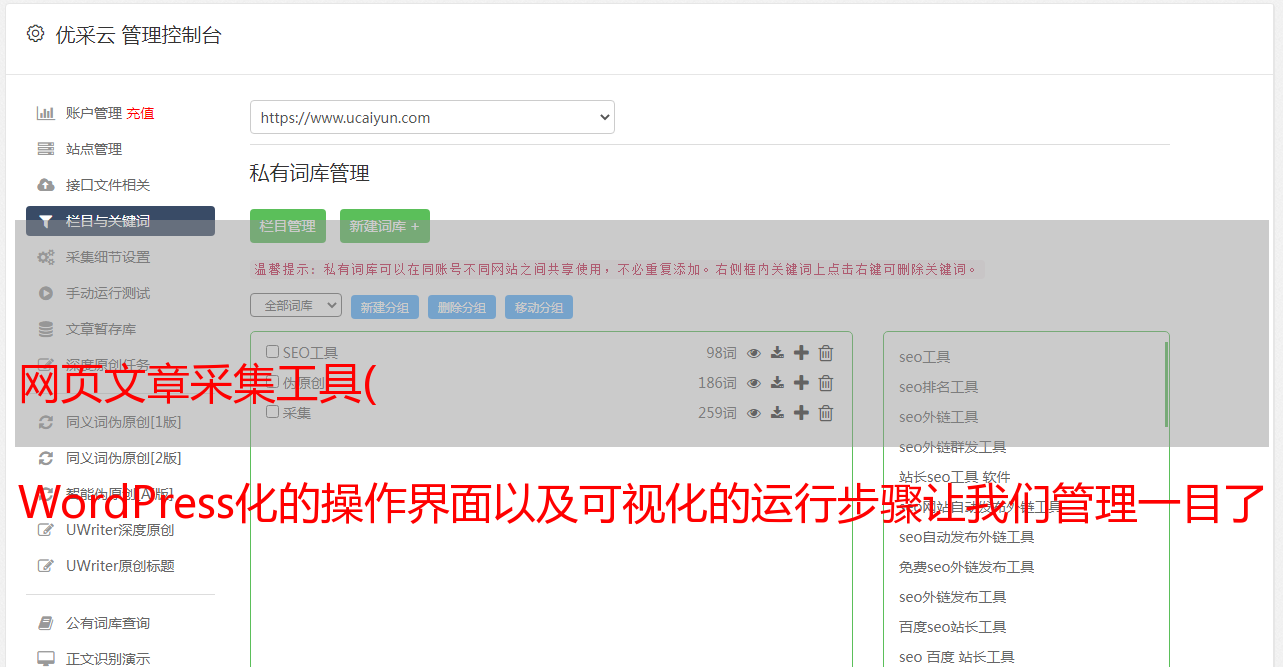Click the red 充值 link
This screenshot has width=1283, height=667.
pos(140,113)
